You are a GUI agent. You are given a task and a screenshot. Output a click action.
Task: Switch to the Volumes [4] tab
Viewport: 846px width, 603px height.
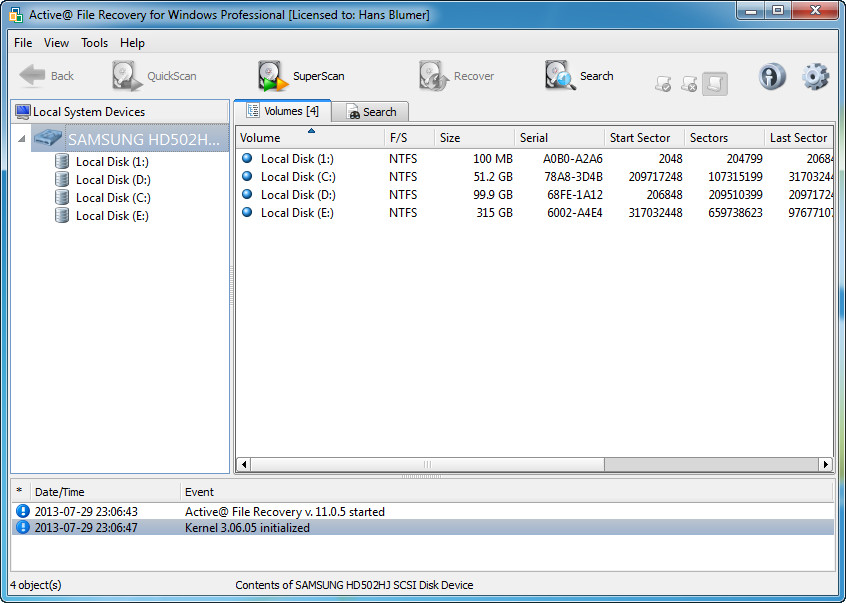(x=282, y=111)
